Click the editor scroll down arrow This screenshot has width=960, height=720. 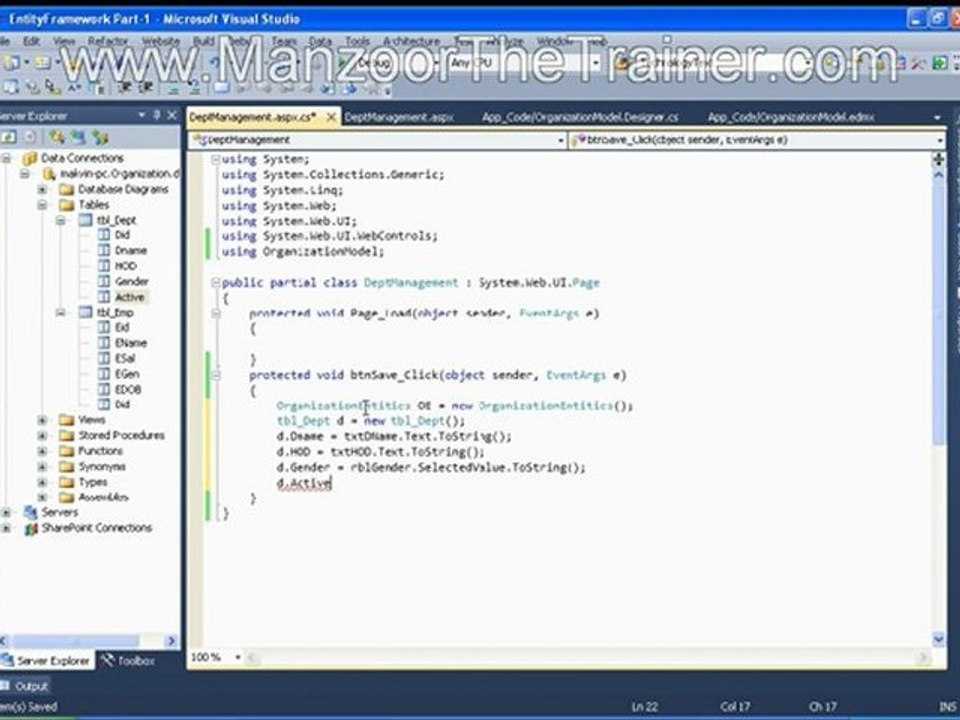click(x=938, y=640)
